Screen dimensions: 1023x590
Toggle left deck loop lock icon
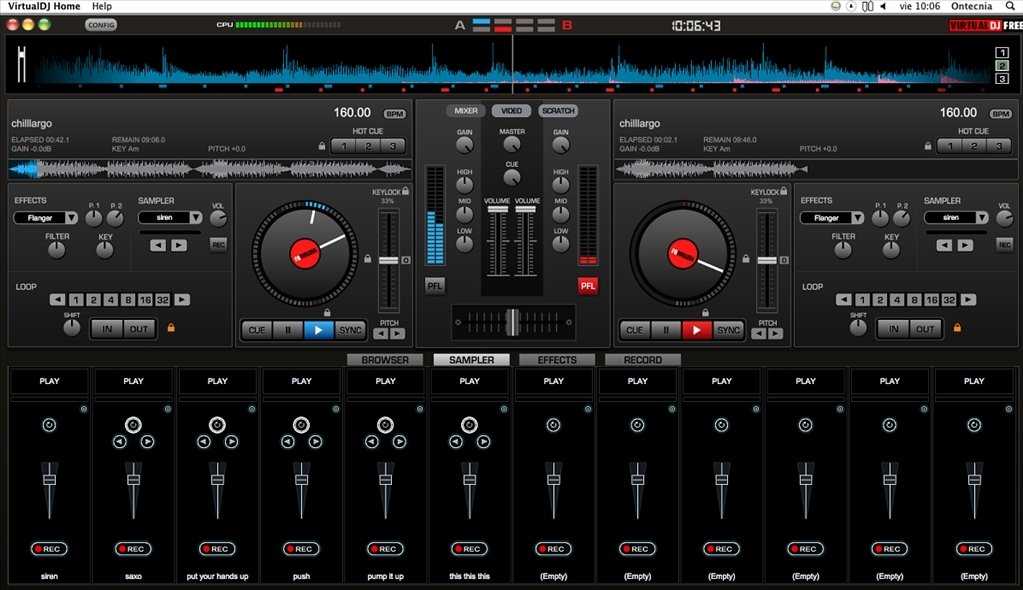pyautogui.click(x=171, y=328)
